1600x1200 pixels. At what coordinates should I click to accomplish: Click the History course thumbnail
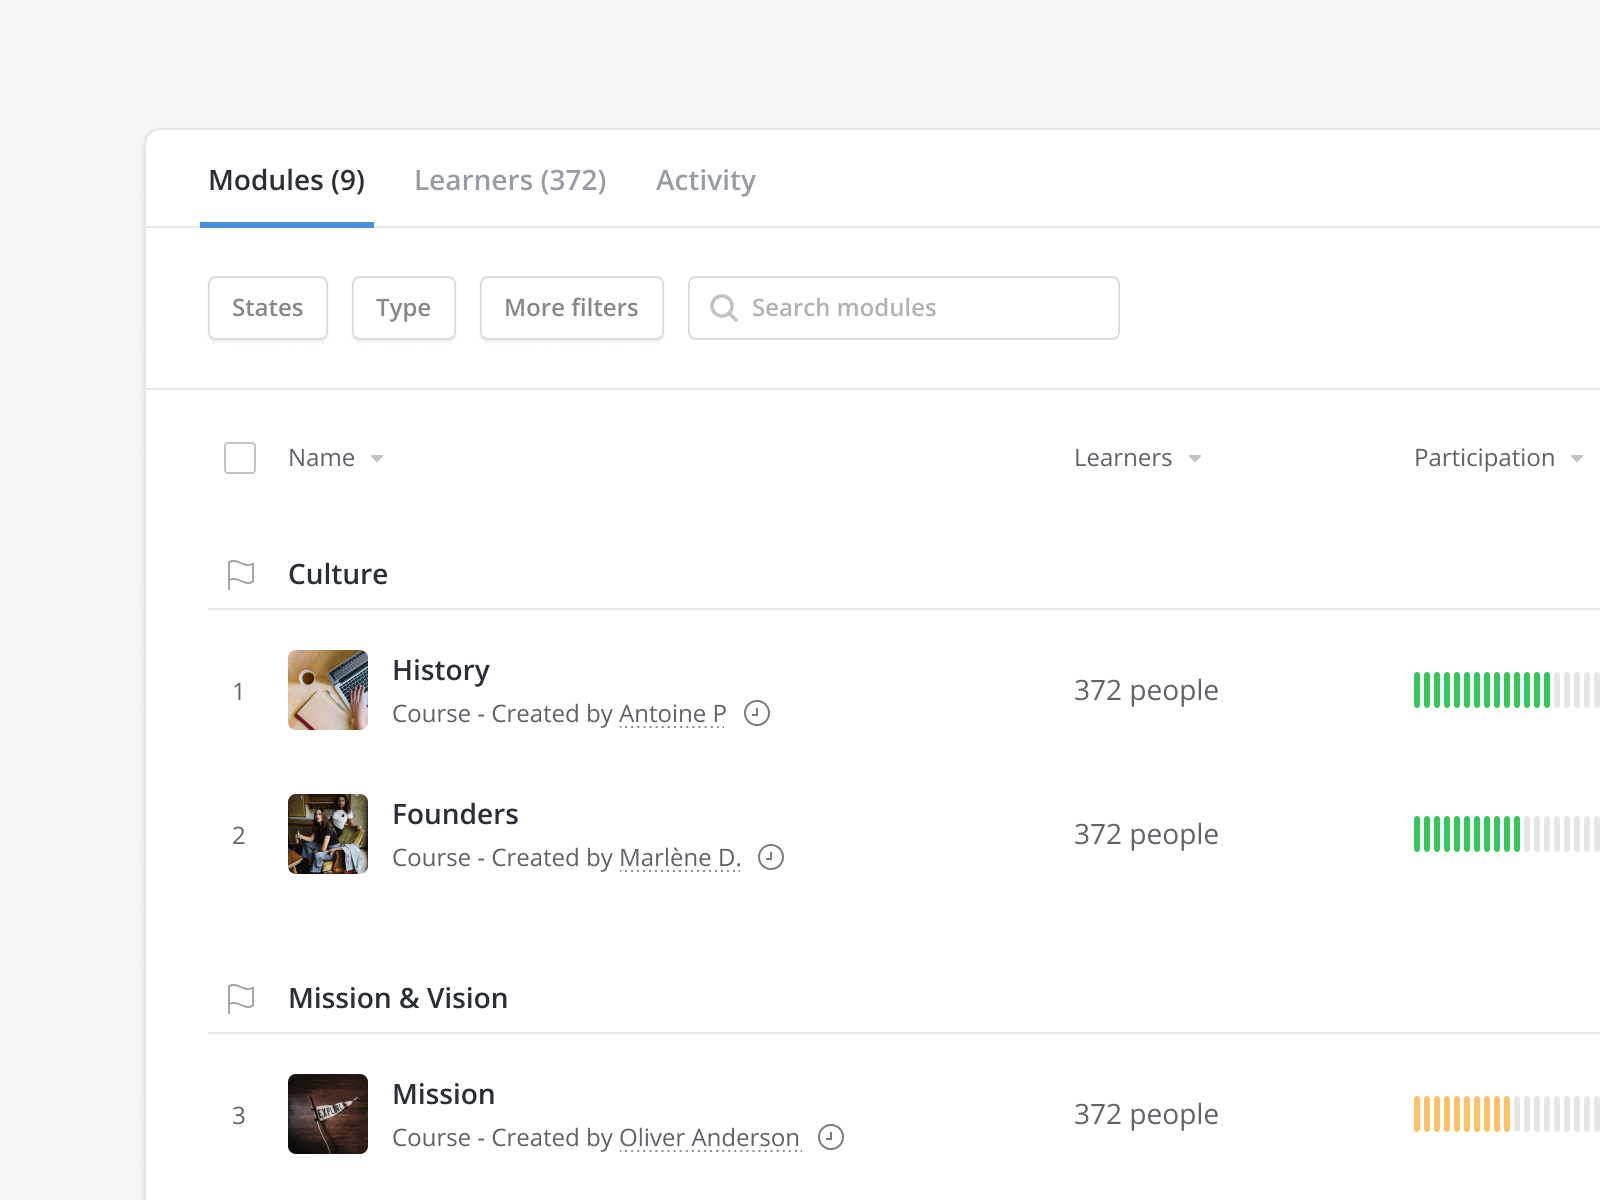tap(328, 690)
